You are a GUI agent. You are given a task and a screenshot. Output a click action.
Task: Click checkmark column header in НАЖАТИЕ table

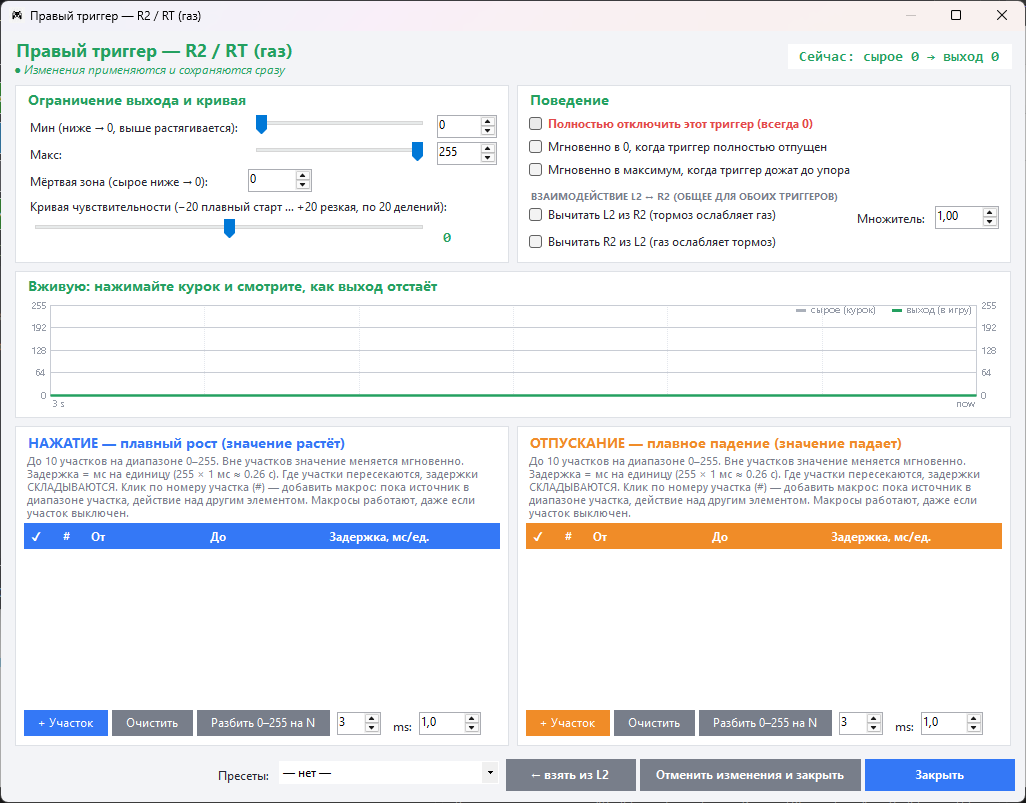point(36,537)
